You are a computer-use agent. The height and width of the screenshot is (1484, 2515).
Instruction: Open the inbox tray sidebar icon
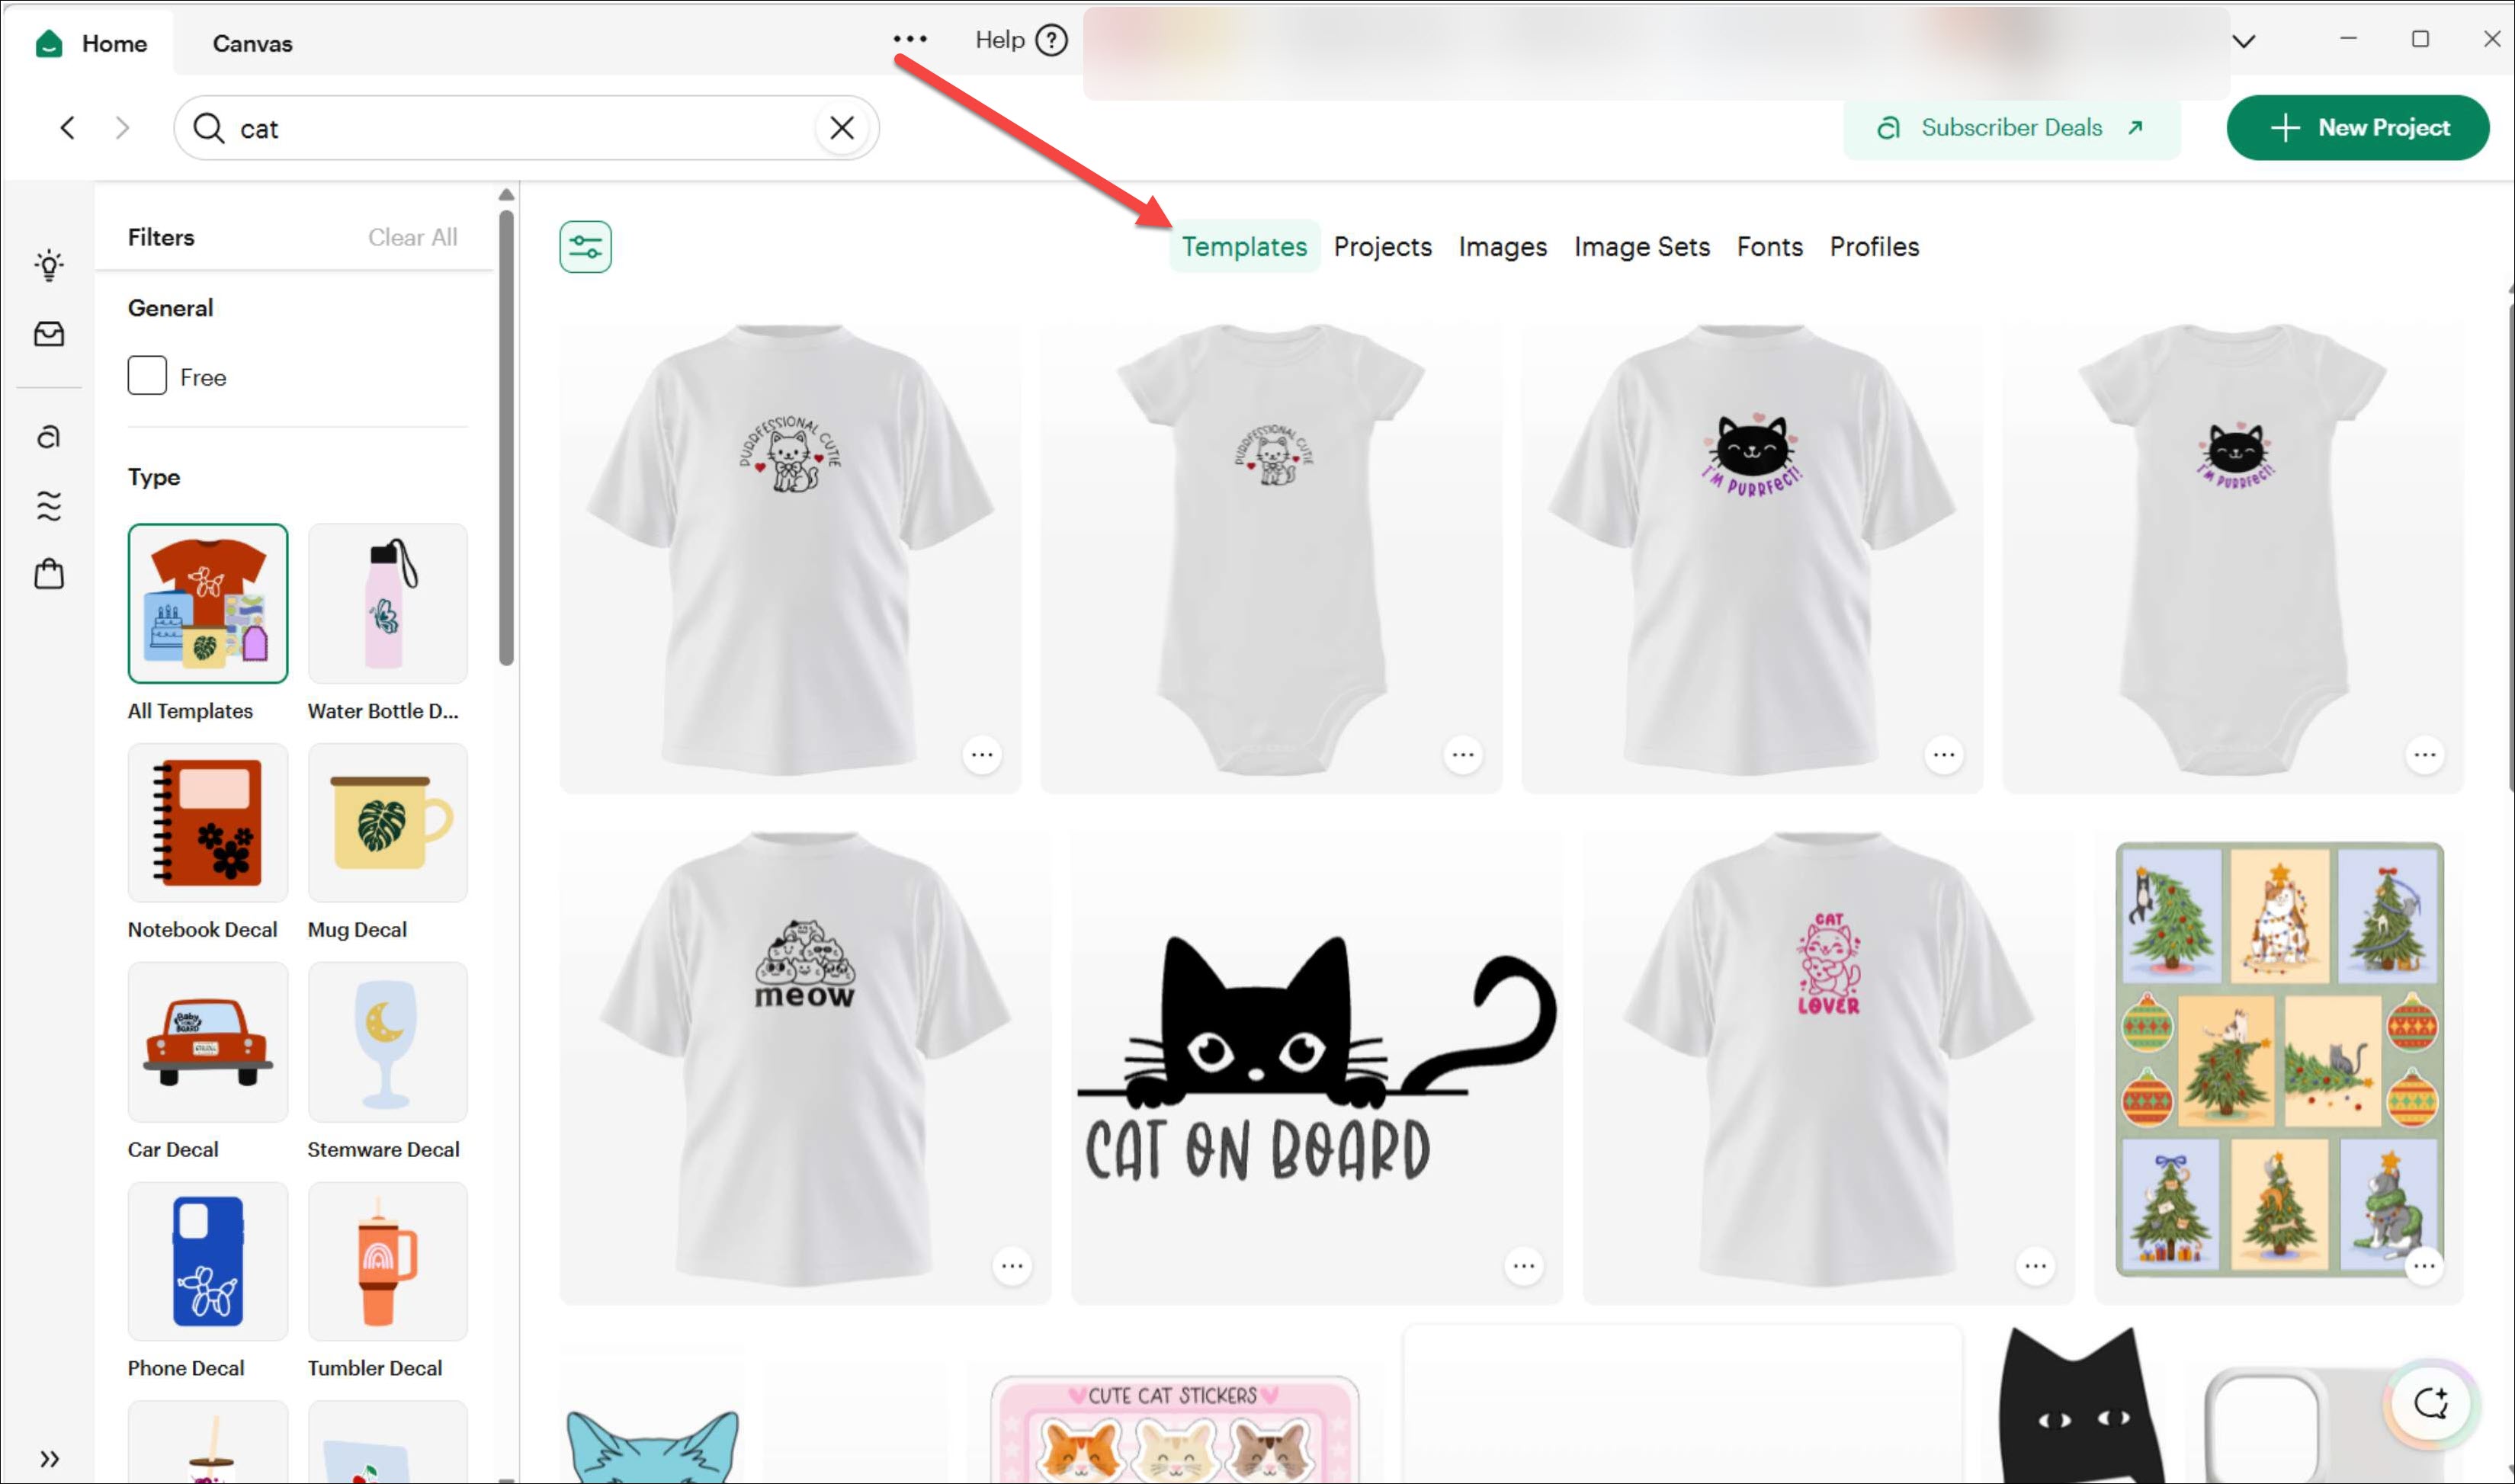49,334
